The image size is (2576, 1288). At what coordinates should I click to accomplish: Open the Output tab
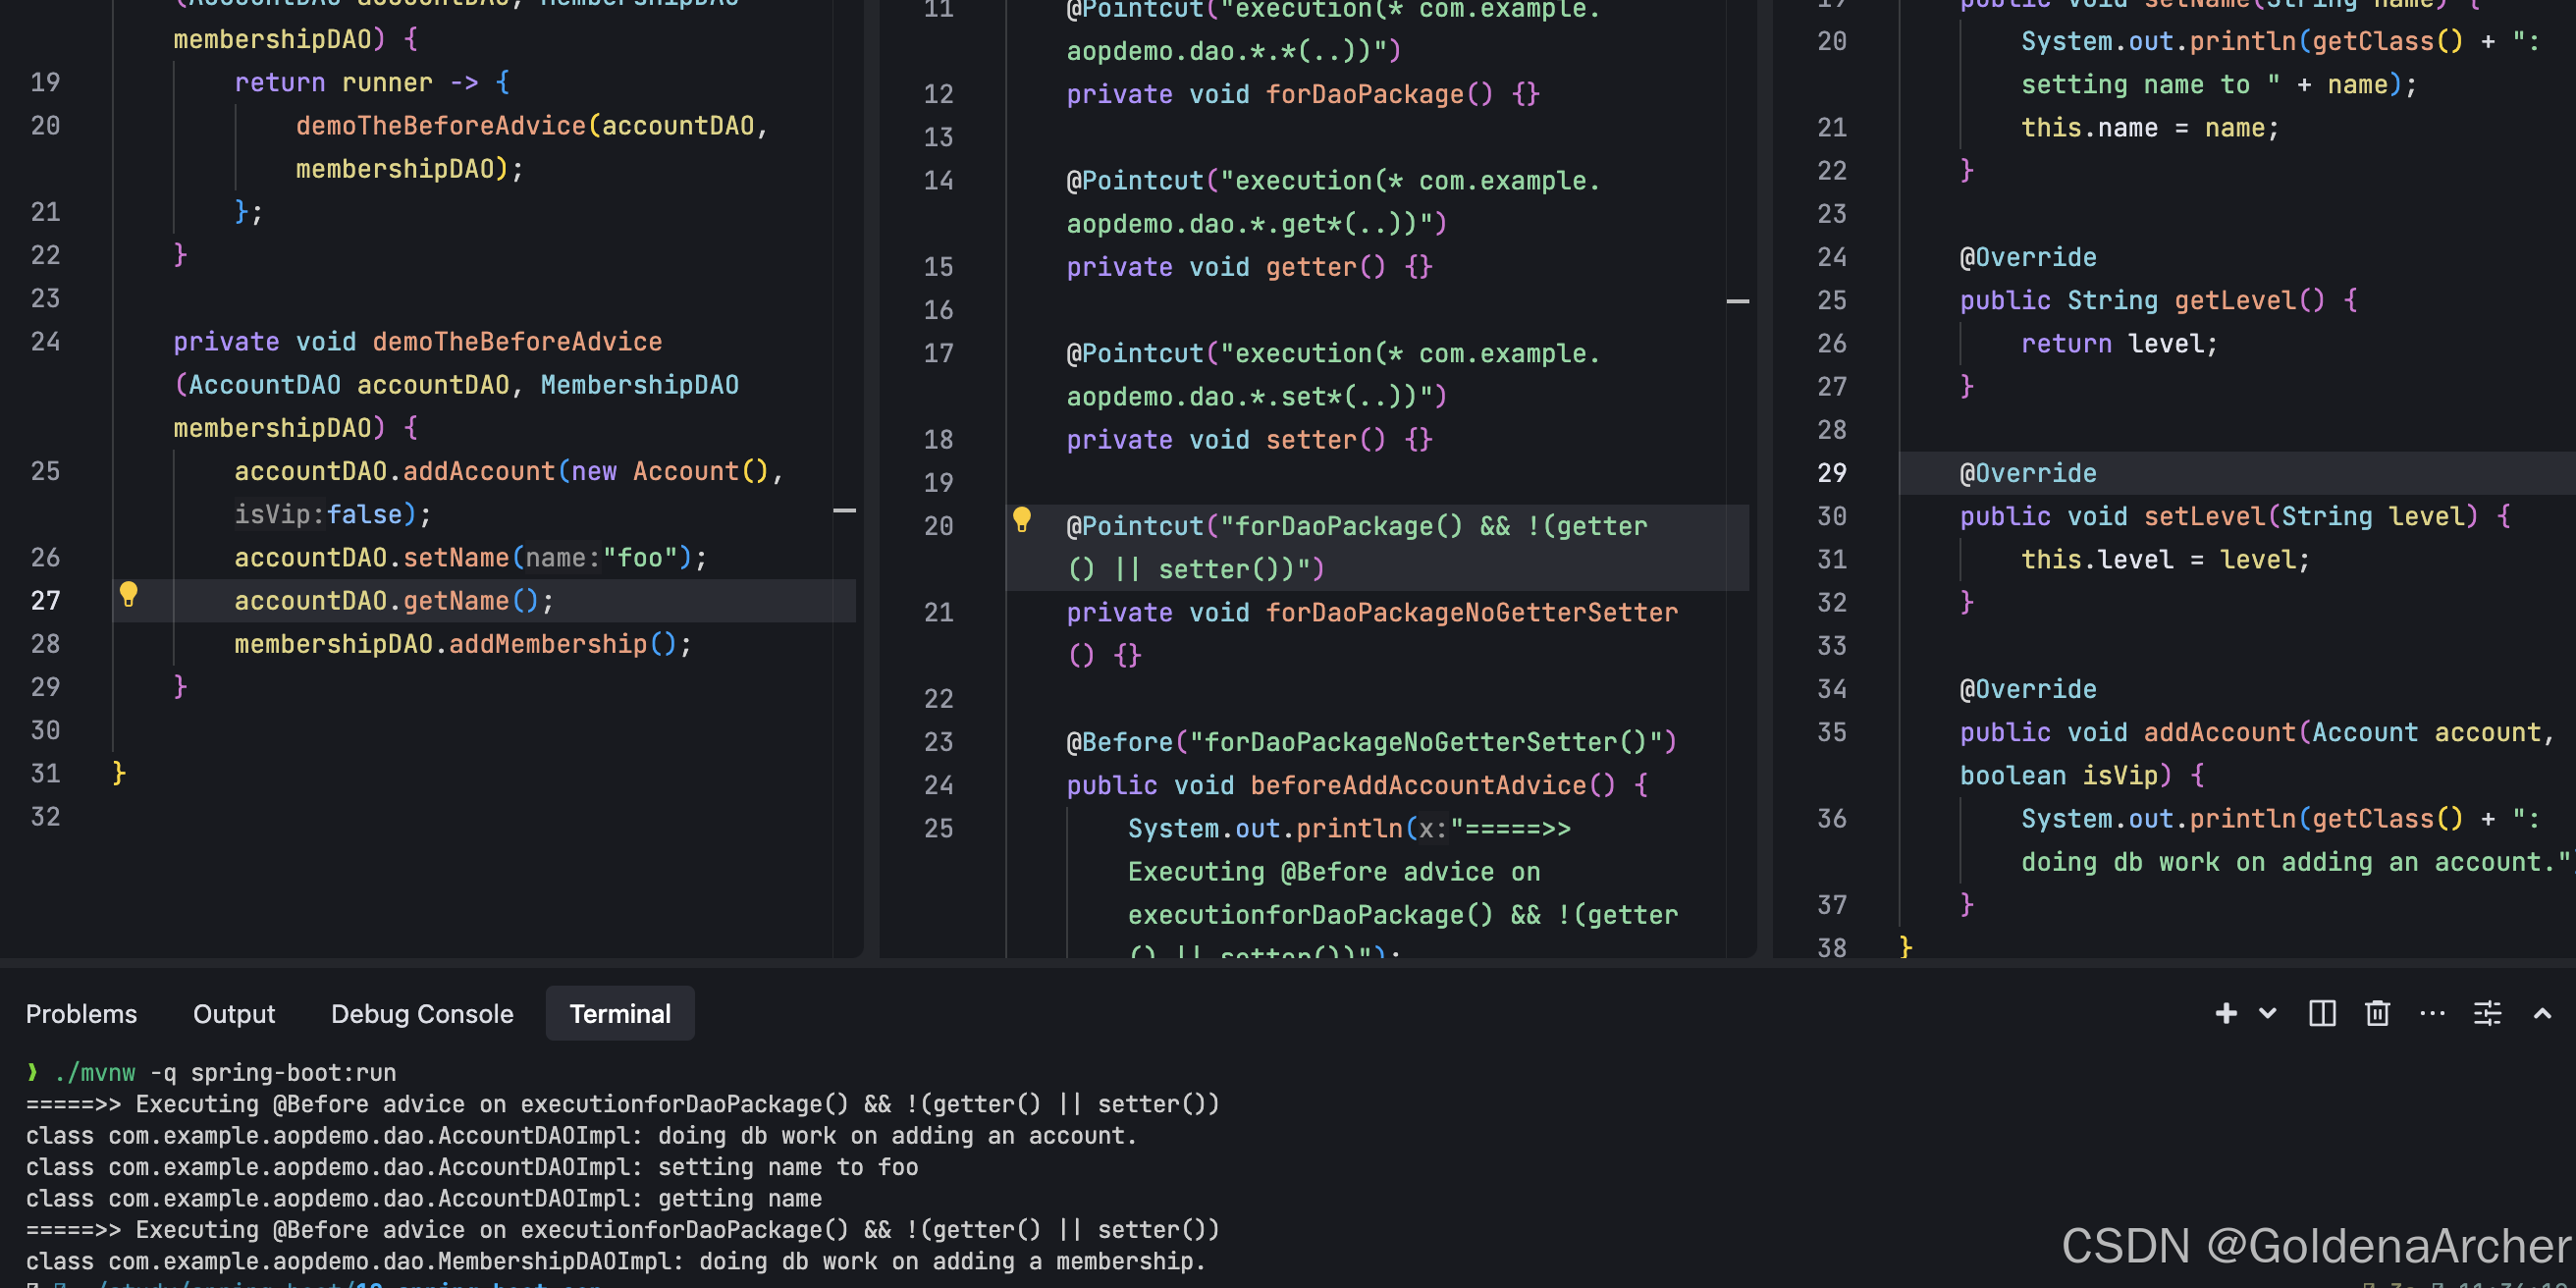(233, 1013)
